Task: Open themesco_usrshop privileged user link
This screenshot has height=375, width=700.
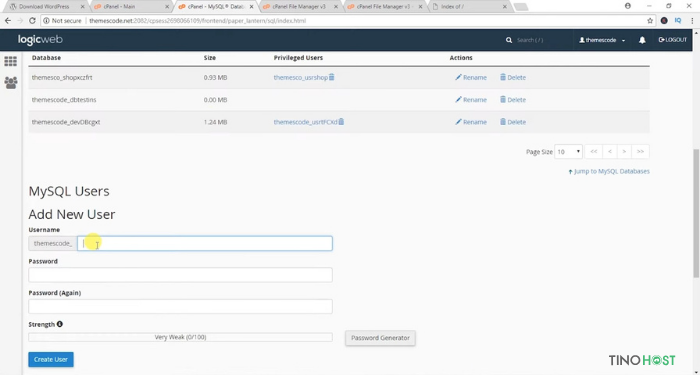Action: point(300,77)
